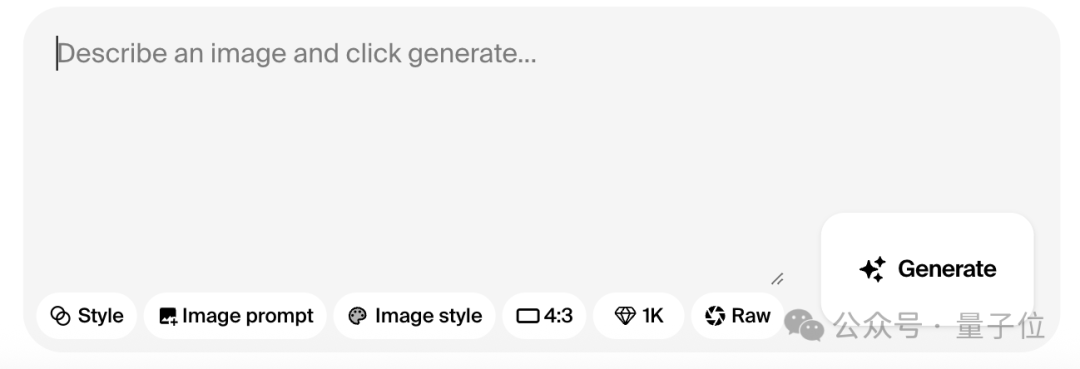1080x369 pixels.
Task: Open the Image style picker
Action: point(415,316)
